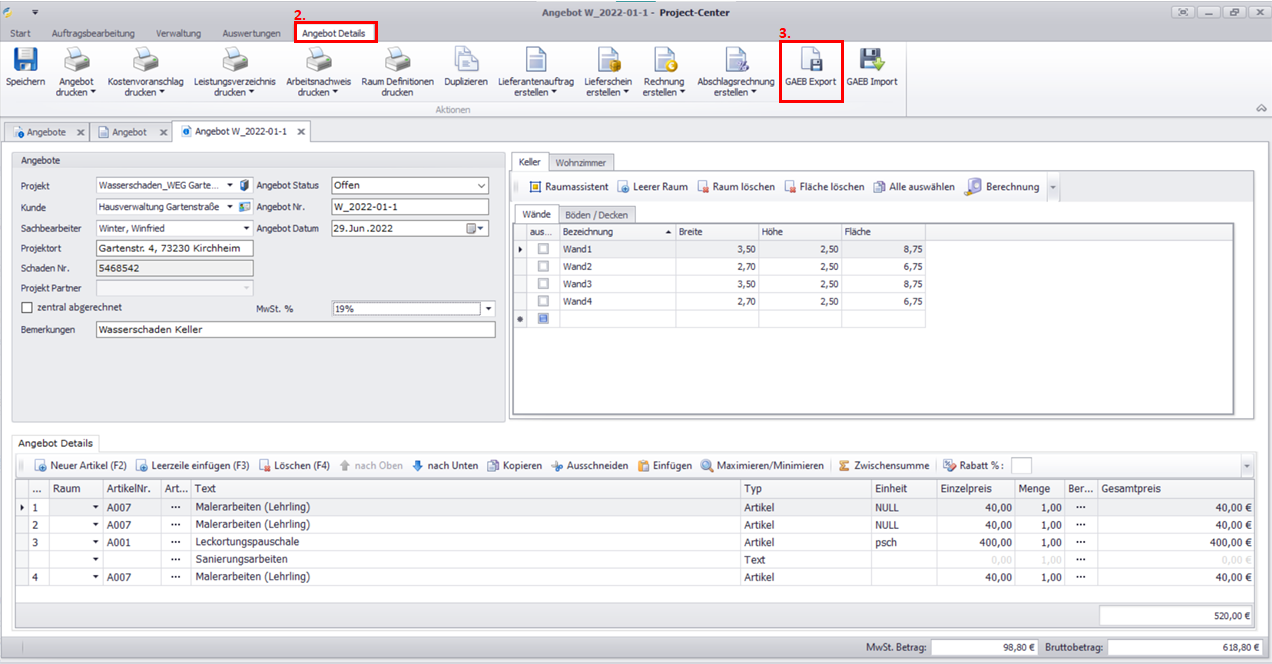Click the Rabatt % input box
This screenshot has width=1272, height=664.
1021,466
